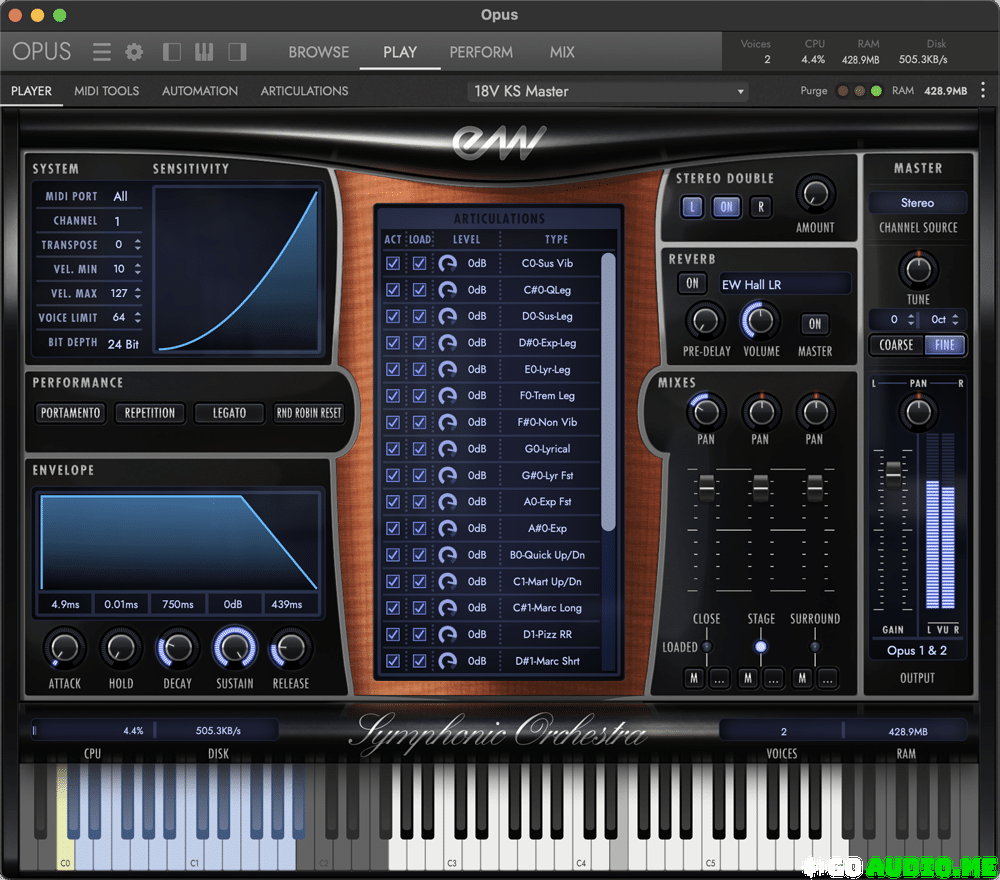Screen dimensions: 1000x880
Task: Open the 18V KS Master instrument dropdown
Action: pos(608,91)
